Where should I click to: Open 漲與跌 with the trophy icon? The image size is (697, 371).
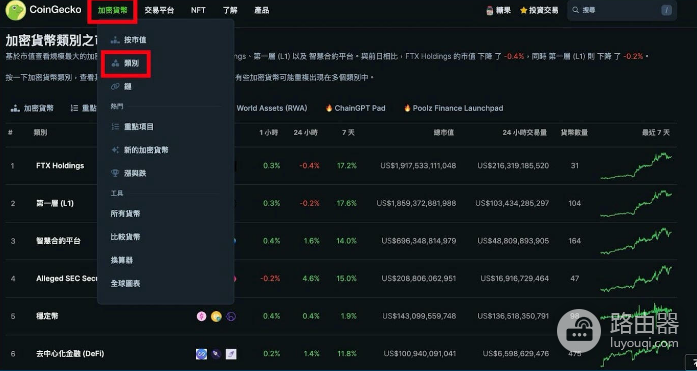click(128, 173)
